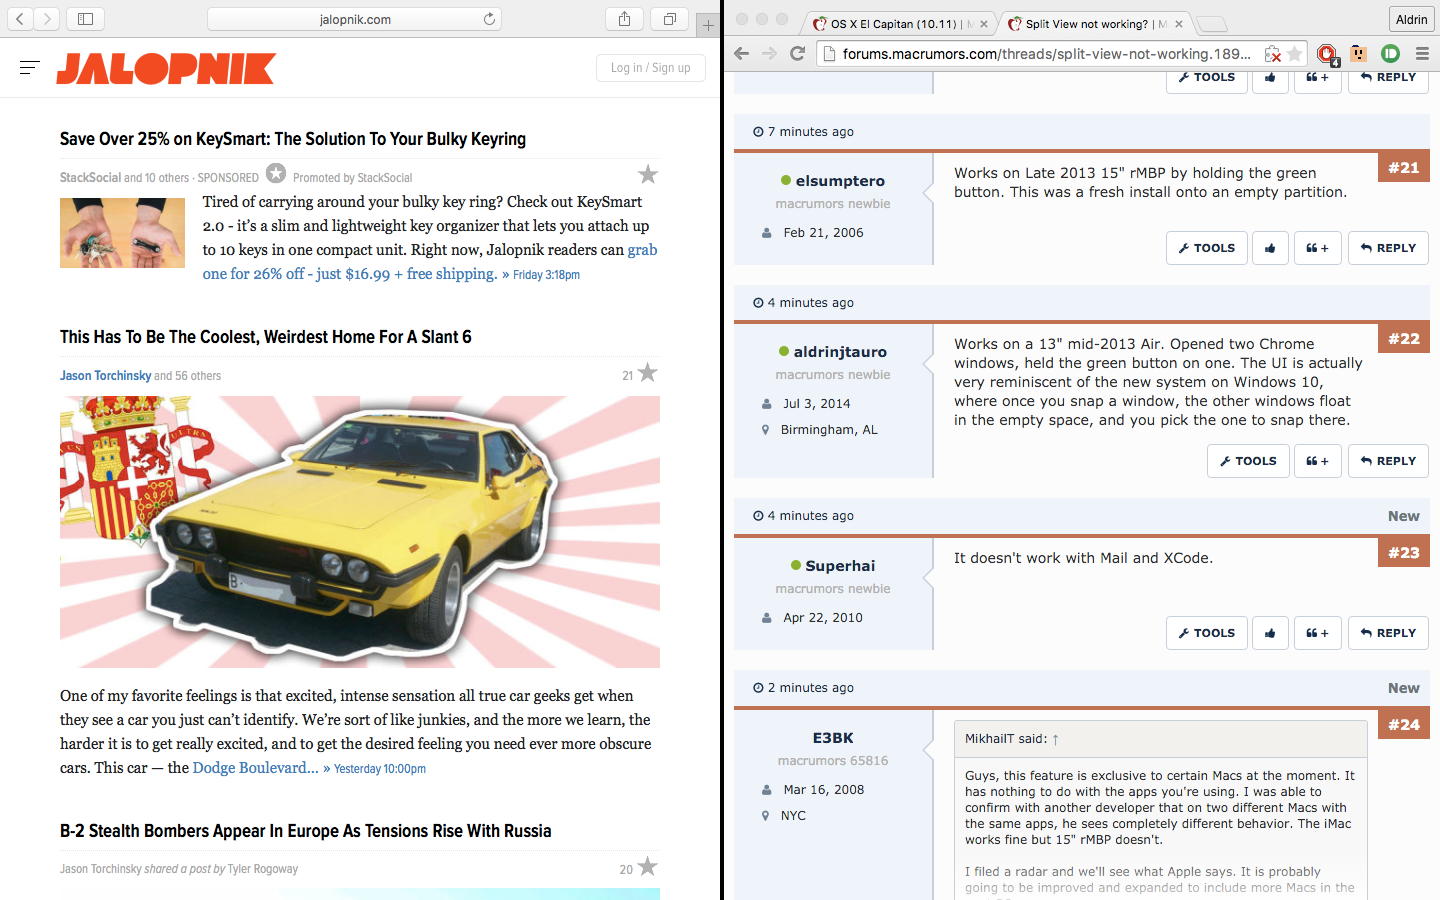Star the Slant 6 article
1440x900 pixels.
coord(648,373)
